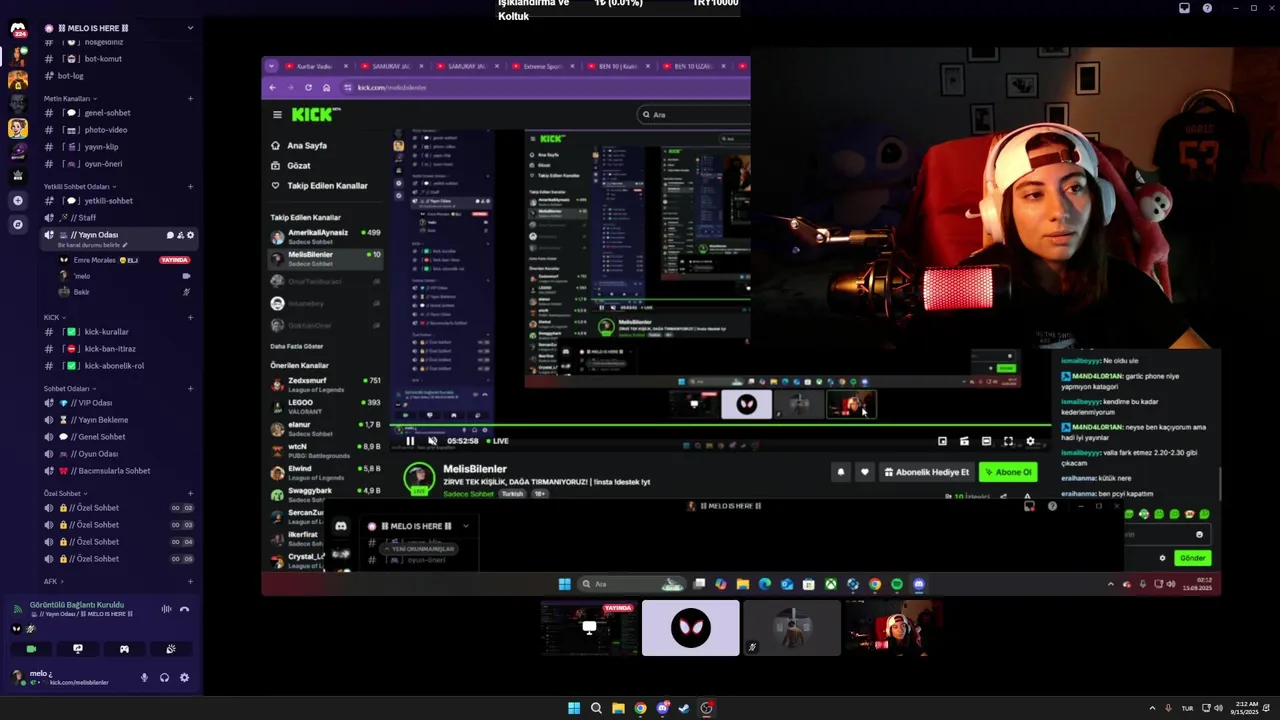Viewport: 1280px width, 720px height.
Task: Switch to Kurtlar Vadisi browser tab
Action: pyautogui.click(x=315, y=66)
